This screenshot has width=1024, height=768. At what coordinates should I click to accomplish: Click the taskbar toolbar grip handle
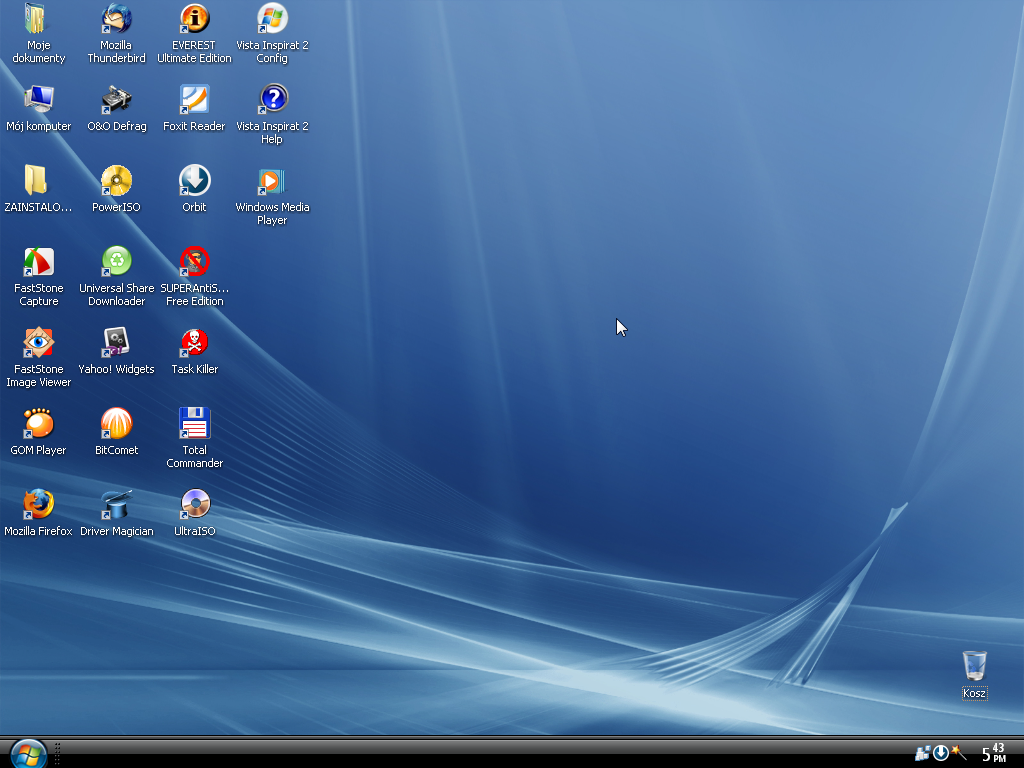57,754
